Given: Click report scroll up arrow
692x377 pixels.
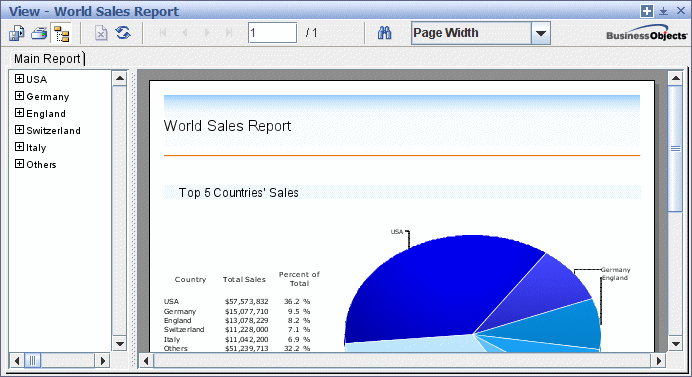Looking at the screenshot, I should 675,79.
